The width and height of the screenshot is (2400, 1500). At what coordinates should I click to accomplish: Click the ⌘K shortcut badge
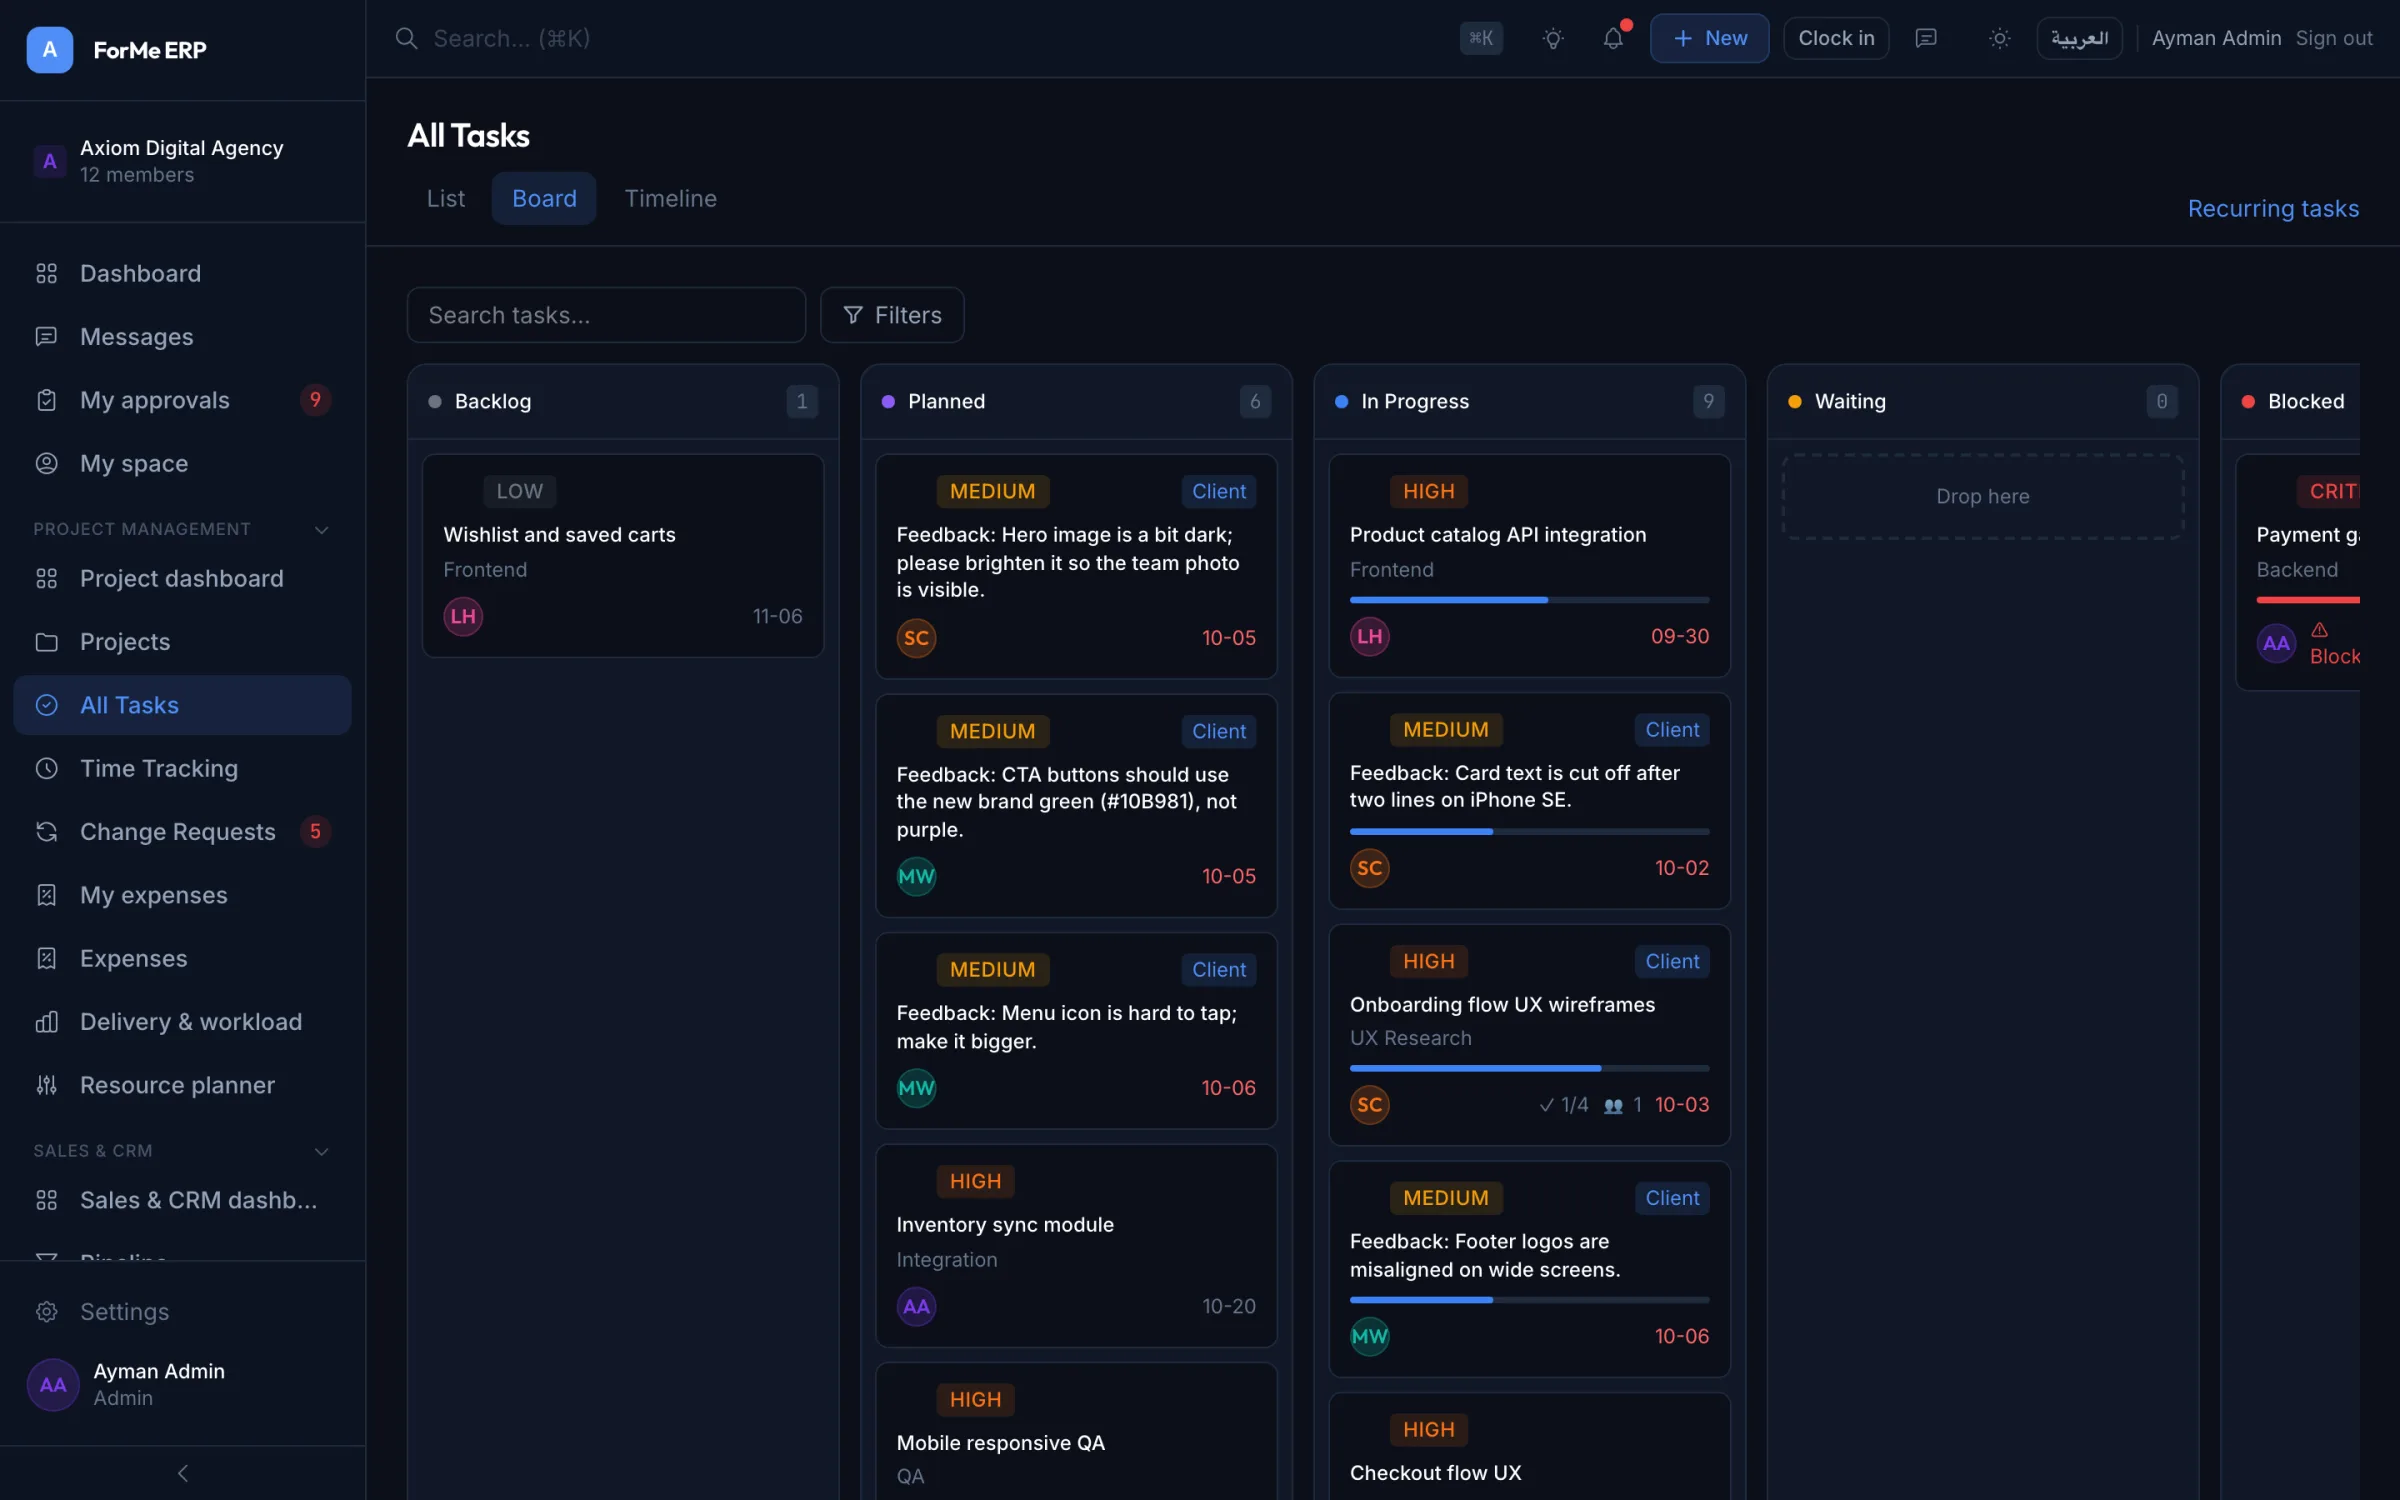coord(1481,38)
